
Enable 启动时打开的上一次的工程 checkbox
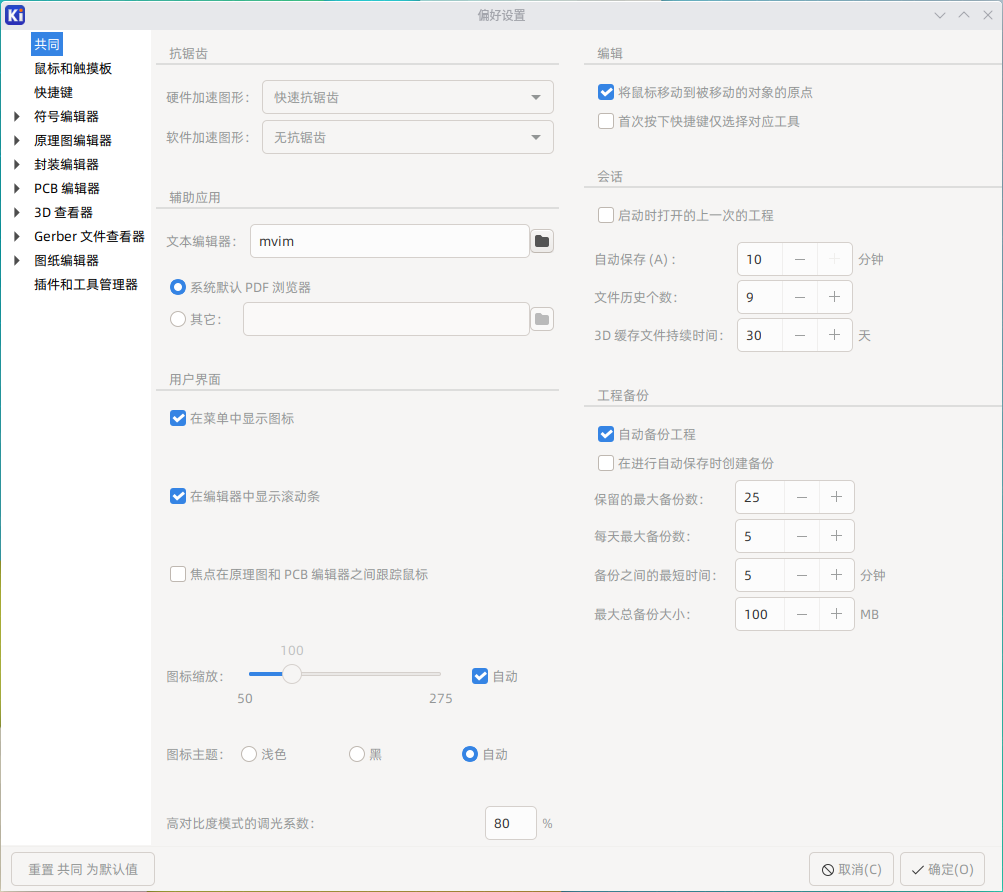point(606,215)
